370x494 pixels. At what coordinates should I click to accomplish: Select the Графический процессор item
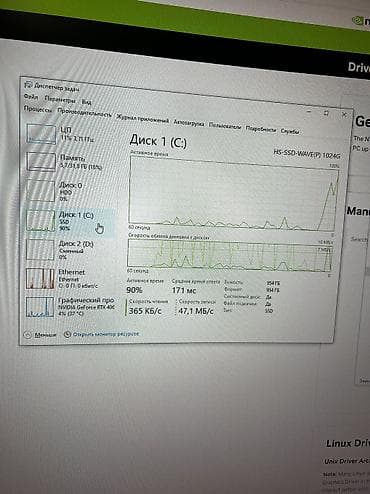click(71, 307)
